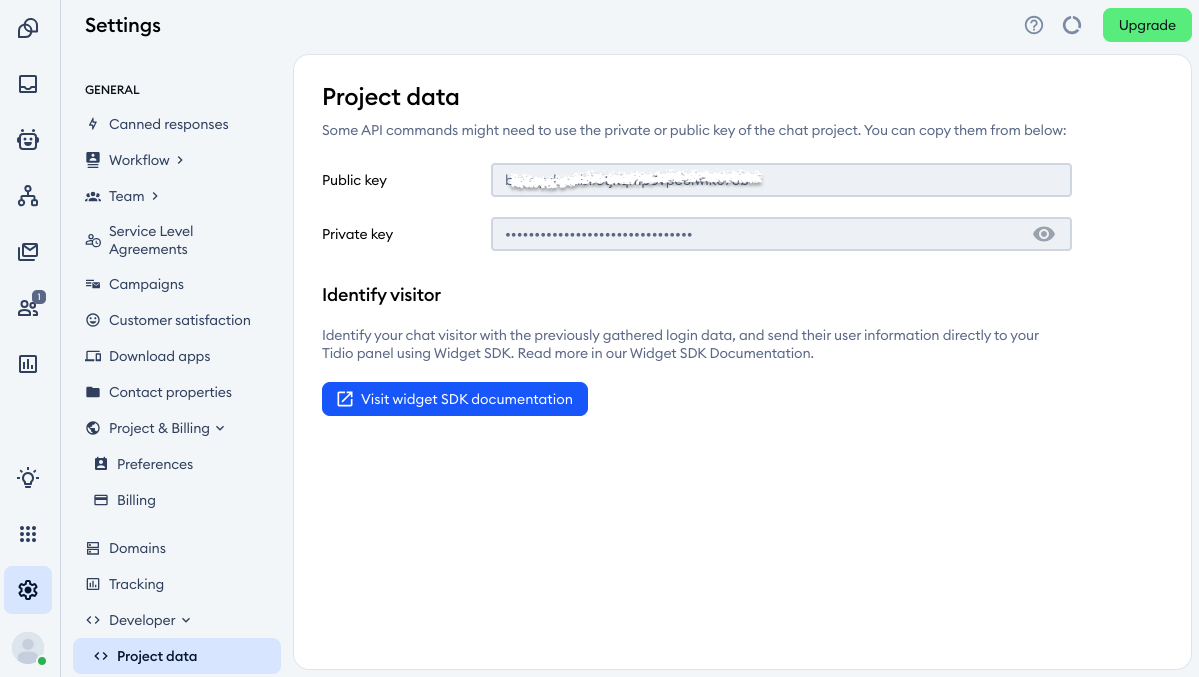Open the Tracking settings page
Image resolution: width=1199 pixels, height=677 pixels.
click(136, 584)
